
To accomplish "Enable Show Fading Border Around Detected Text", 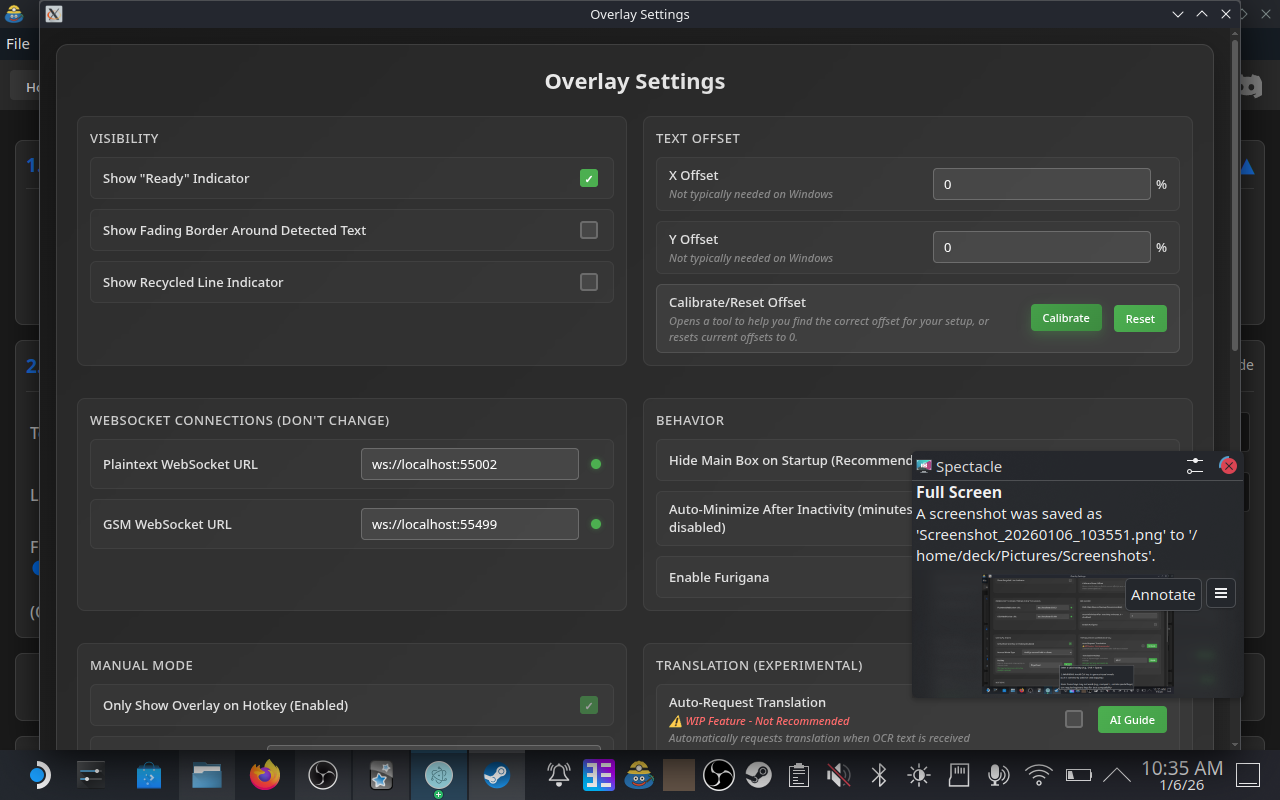I will tap(589, 230).
